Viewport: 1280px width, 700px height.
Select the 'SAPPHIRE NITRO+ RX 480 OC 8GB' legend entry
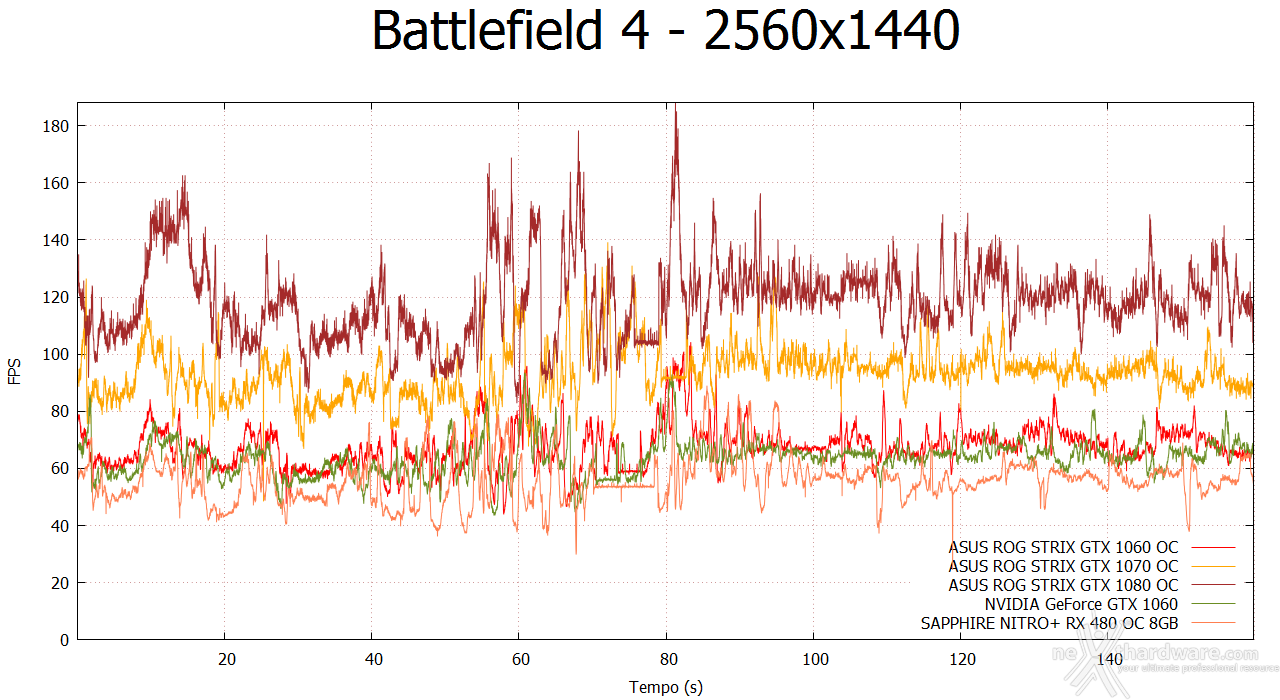1049,623
